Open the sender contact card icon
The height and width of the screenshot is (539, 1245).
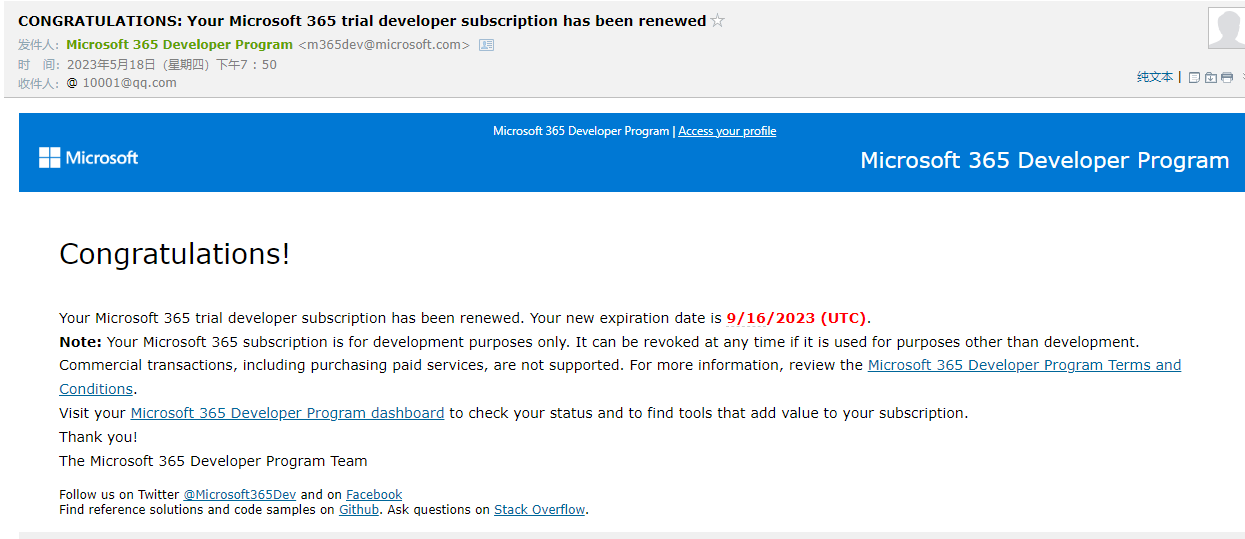[x=486, y=45]
